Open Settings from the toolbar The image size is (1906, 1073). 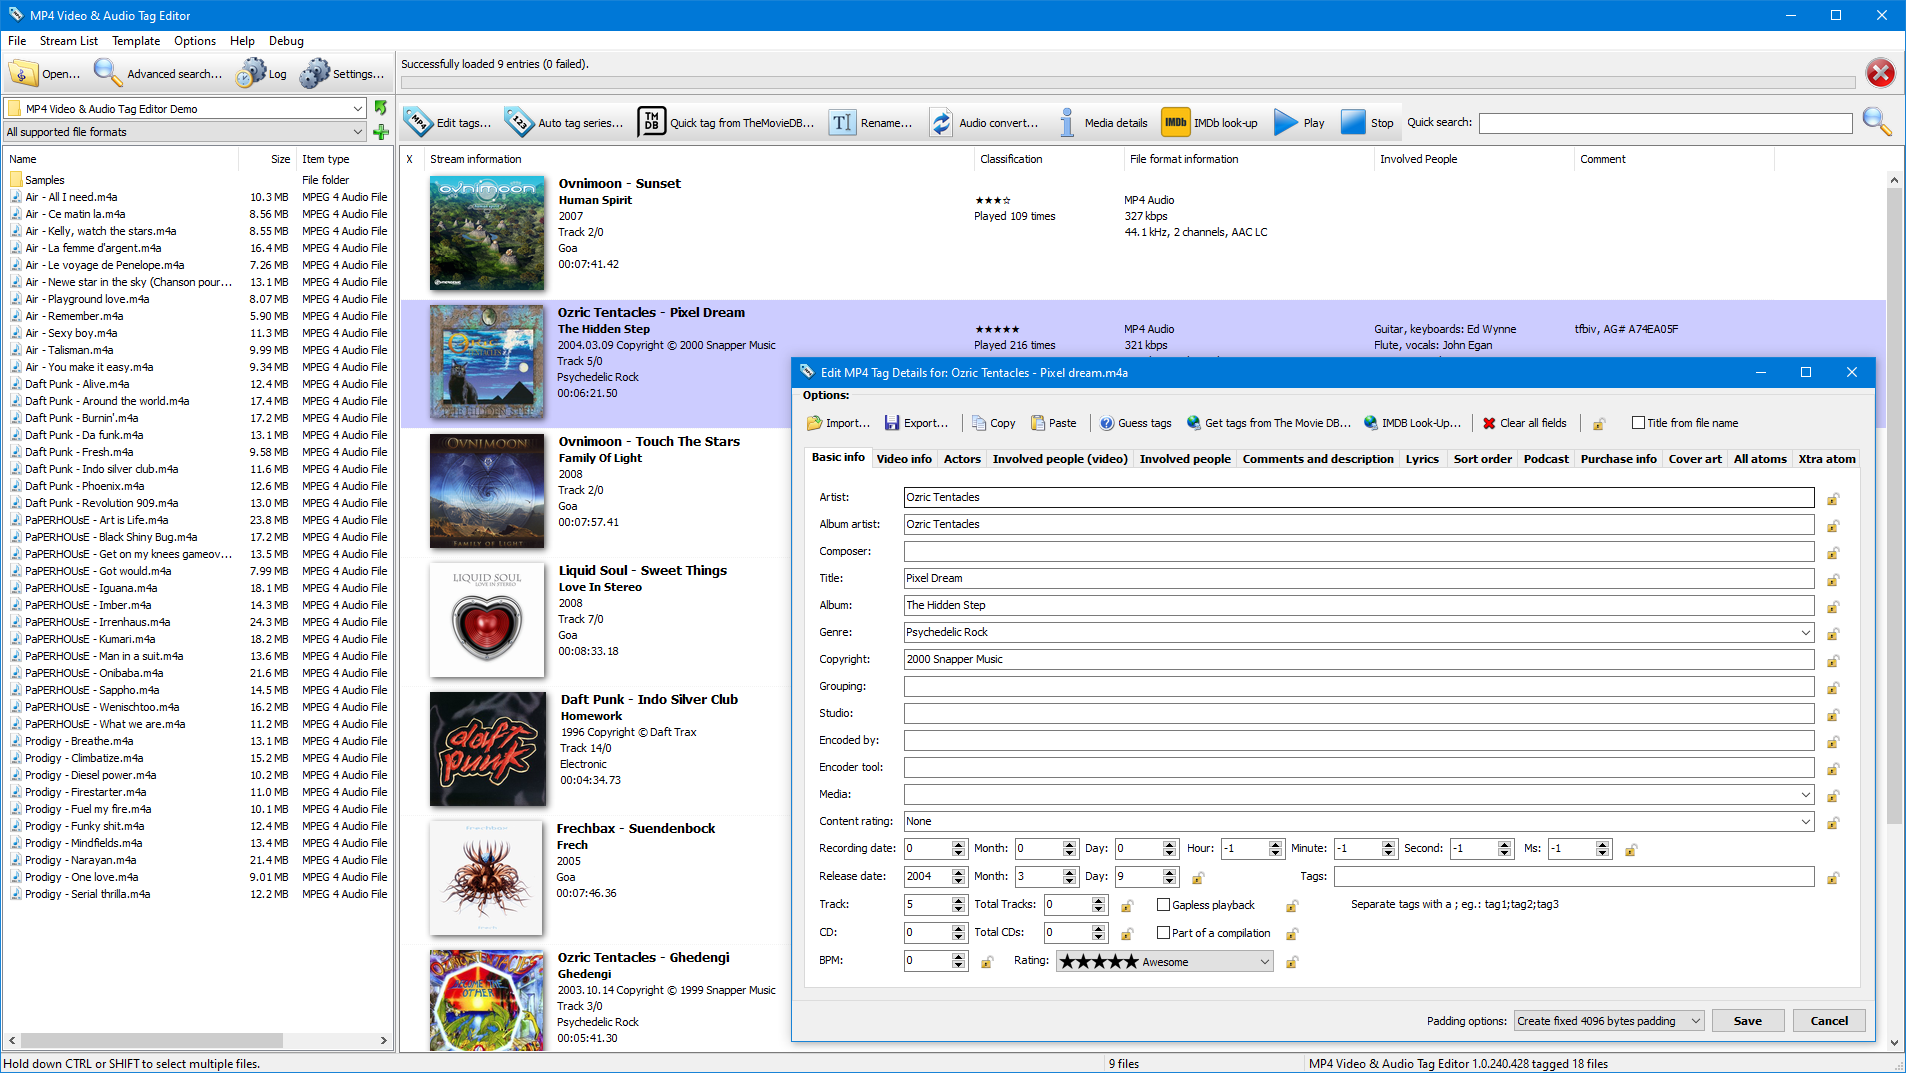(342, 73)
